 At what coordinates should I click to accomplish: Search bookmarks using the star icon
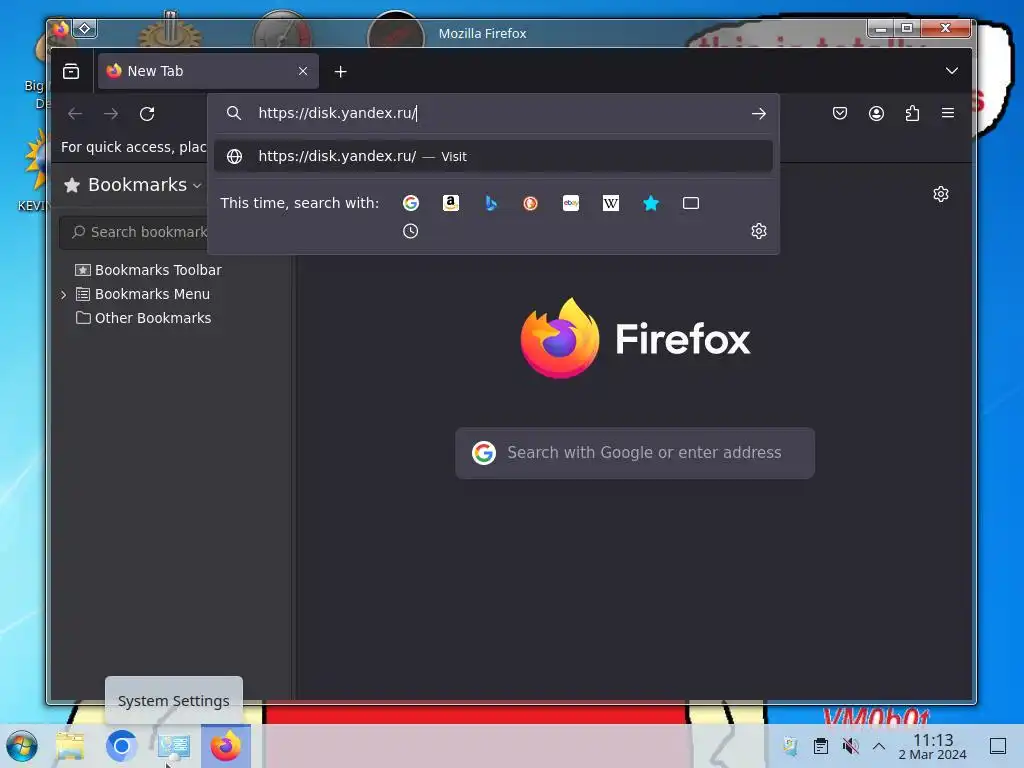(651, 203)
